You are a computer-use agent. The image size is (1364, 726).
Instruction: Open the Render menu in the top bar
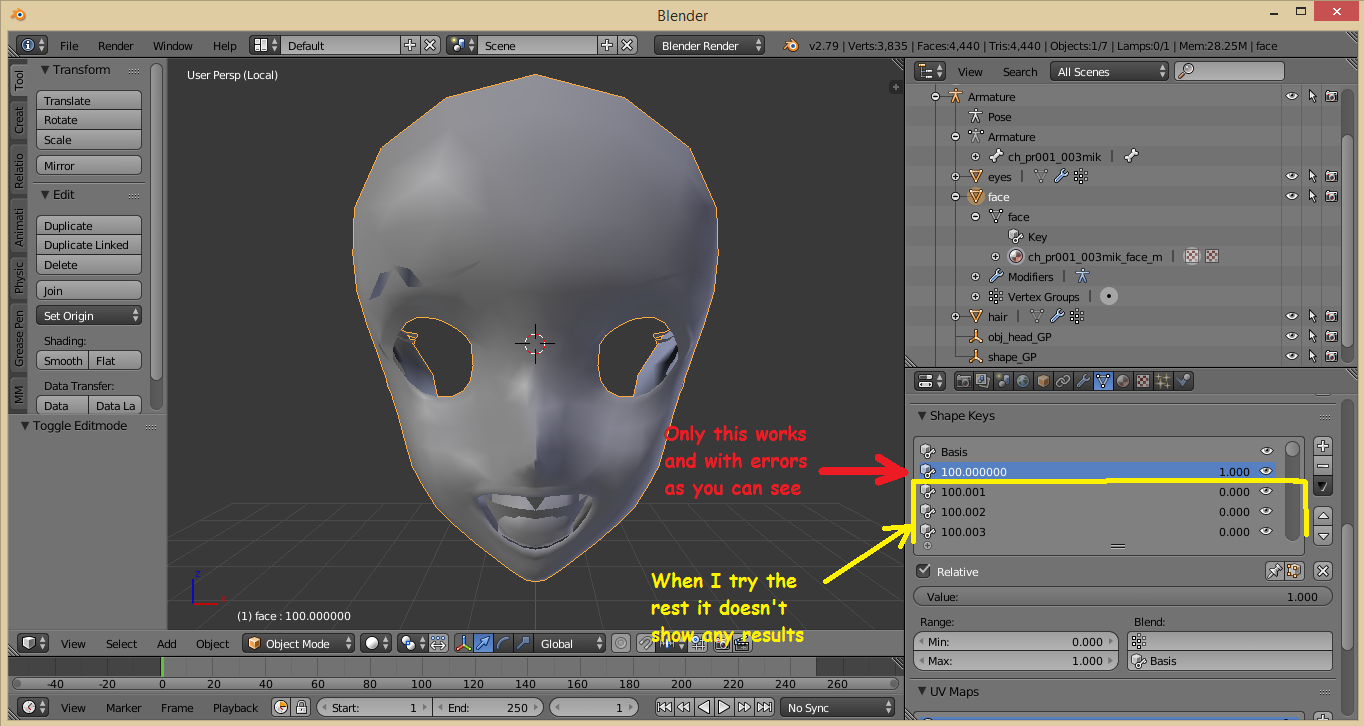tap(115, 45)
